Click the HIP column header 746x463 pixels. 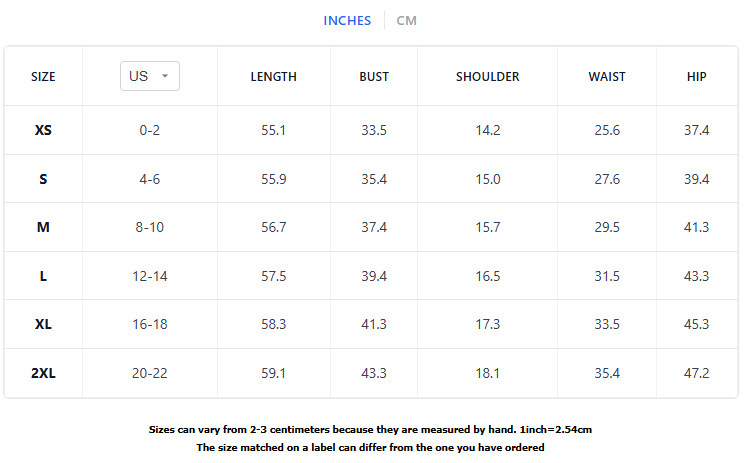point(696,77)
